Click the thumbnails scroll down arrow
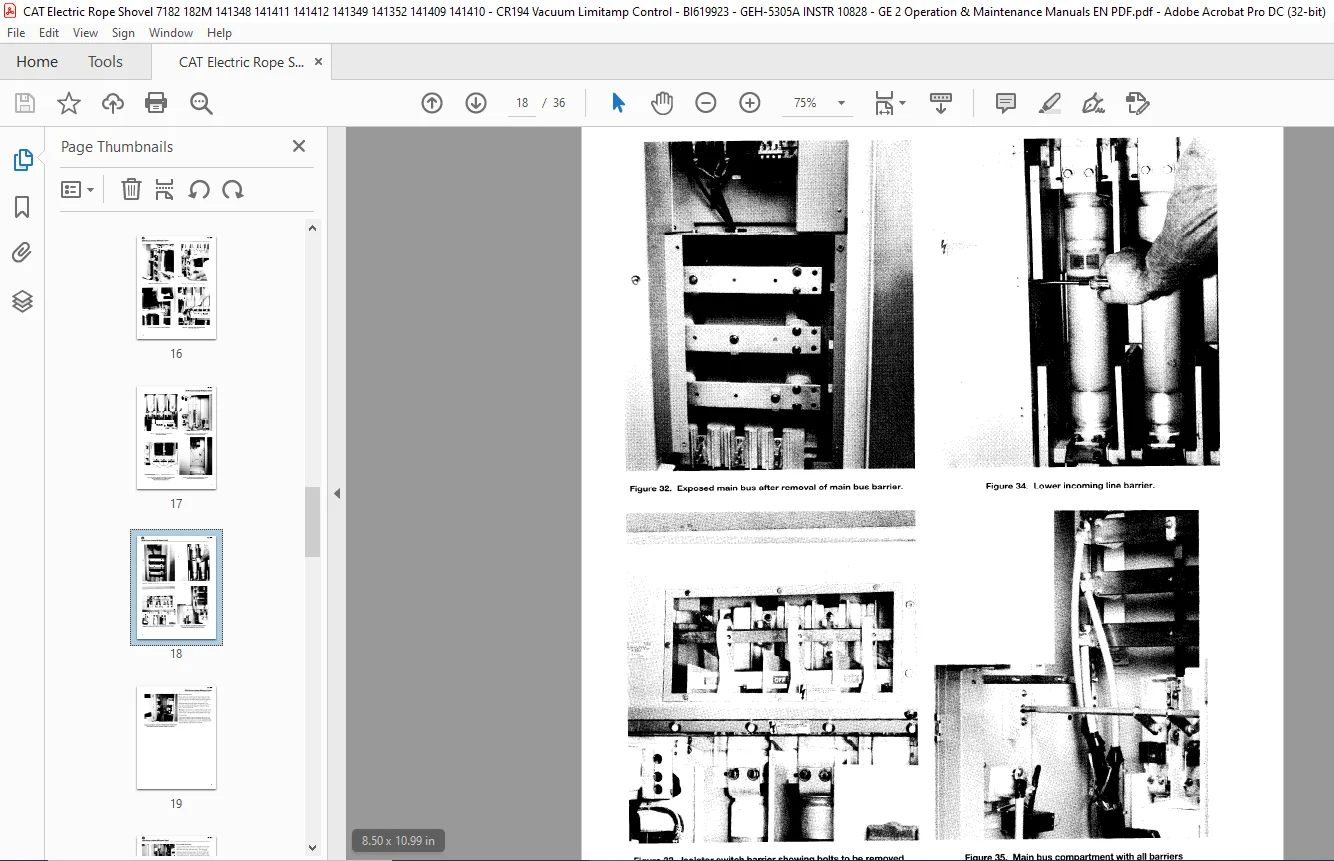The width and height of the screenshot is (1334, 861). pyautogui.click(x=312, y=848)
